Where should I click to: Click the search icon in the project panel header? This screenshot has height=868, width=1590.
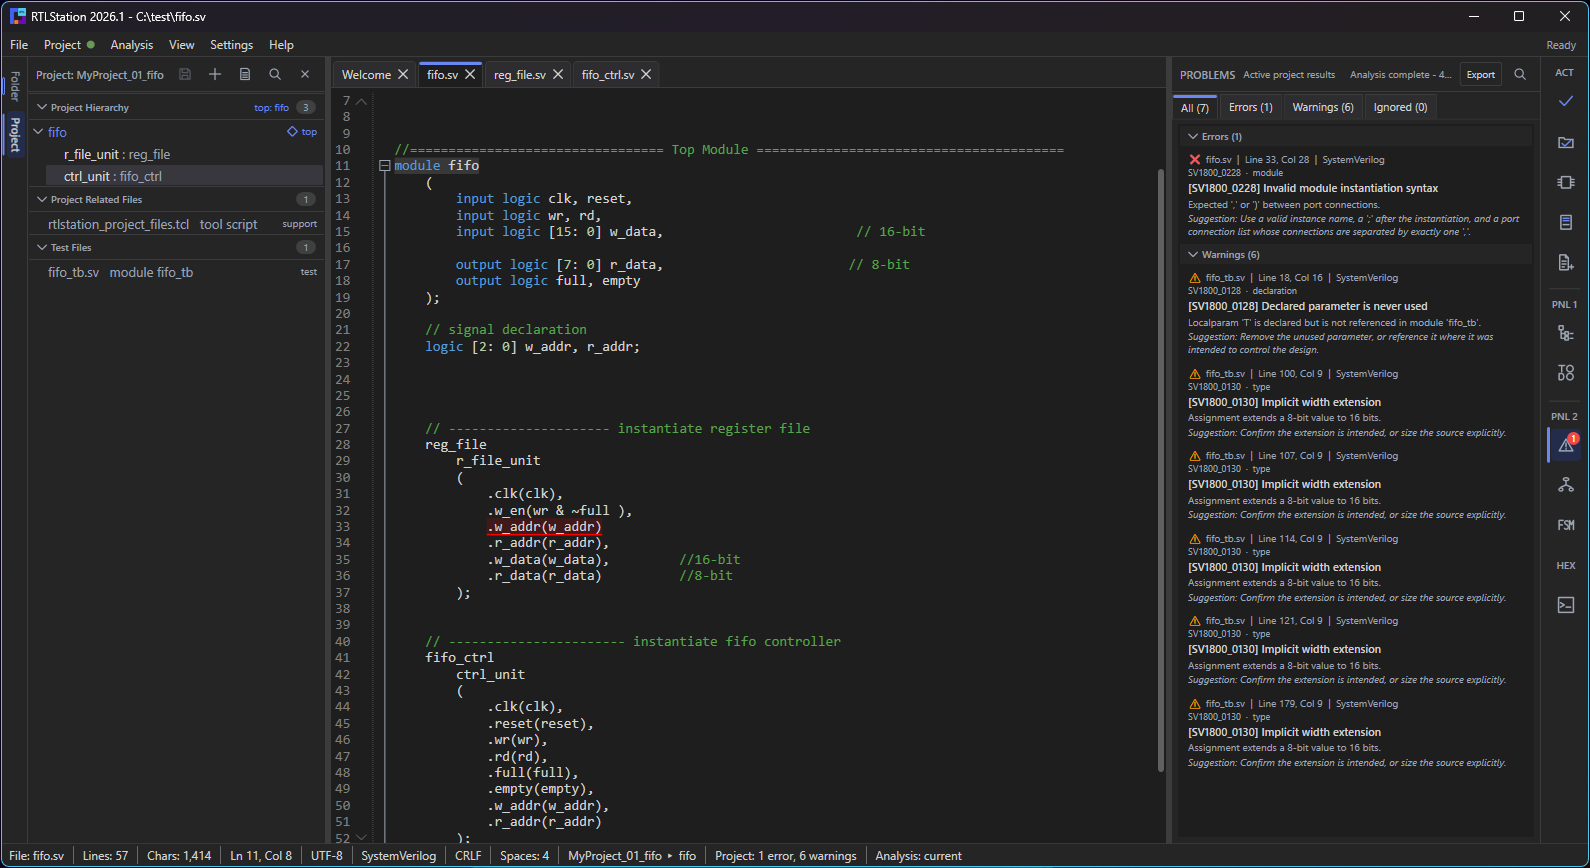coord(275,74)
